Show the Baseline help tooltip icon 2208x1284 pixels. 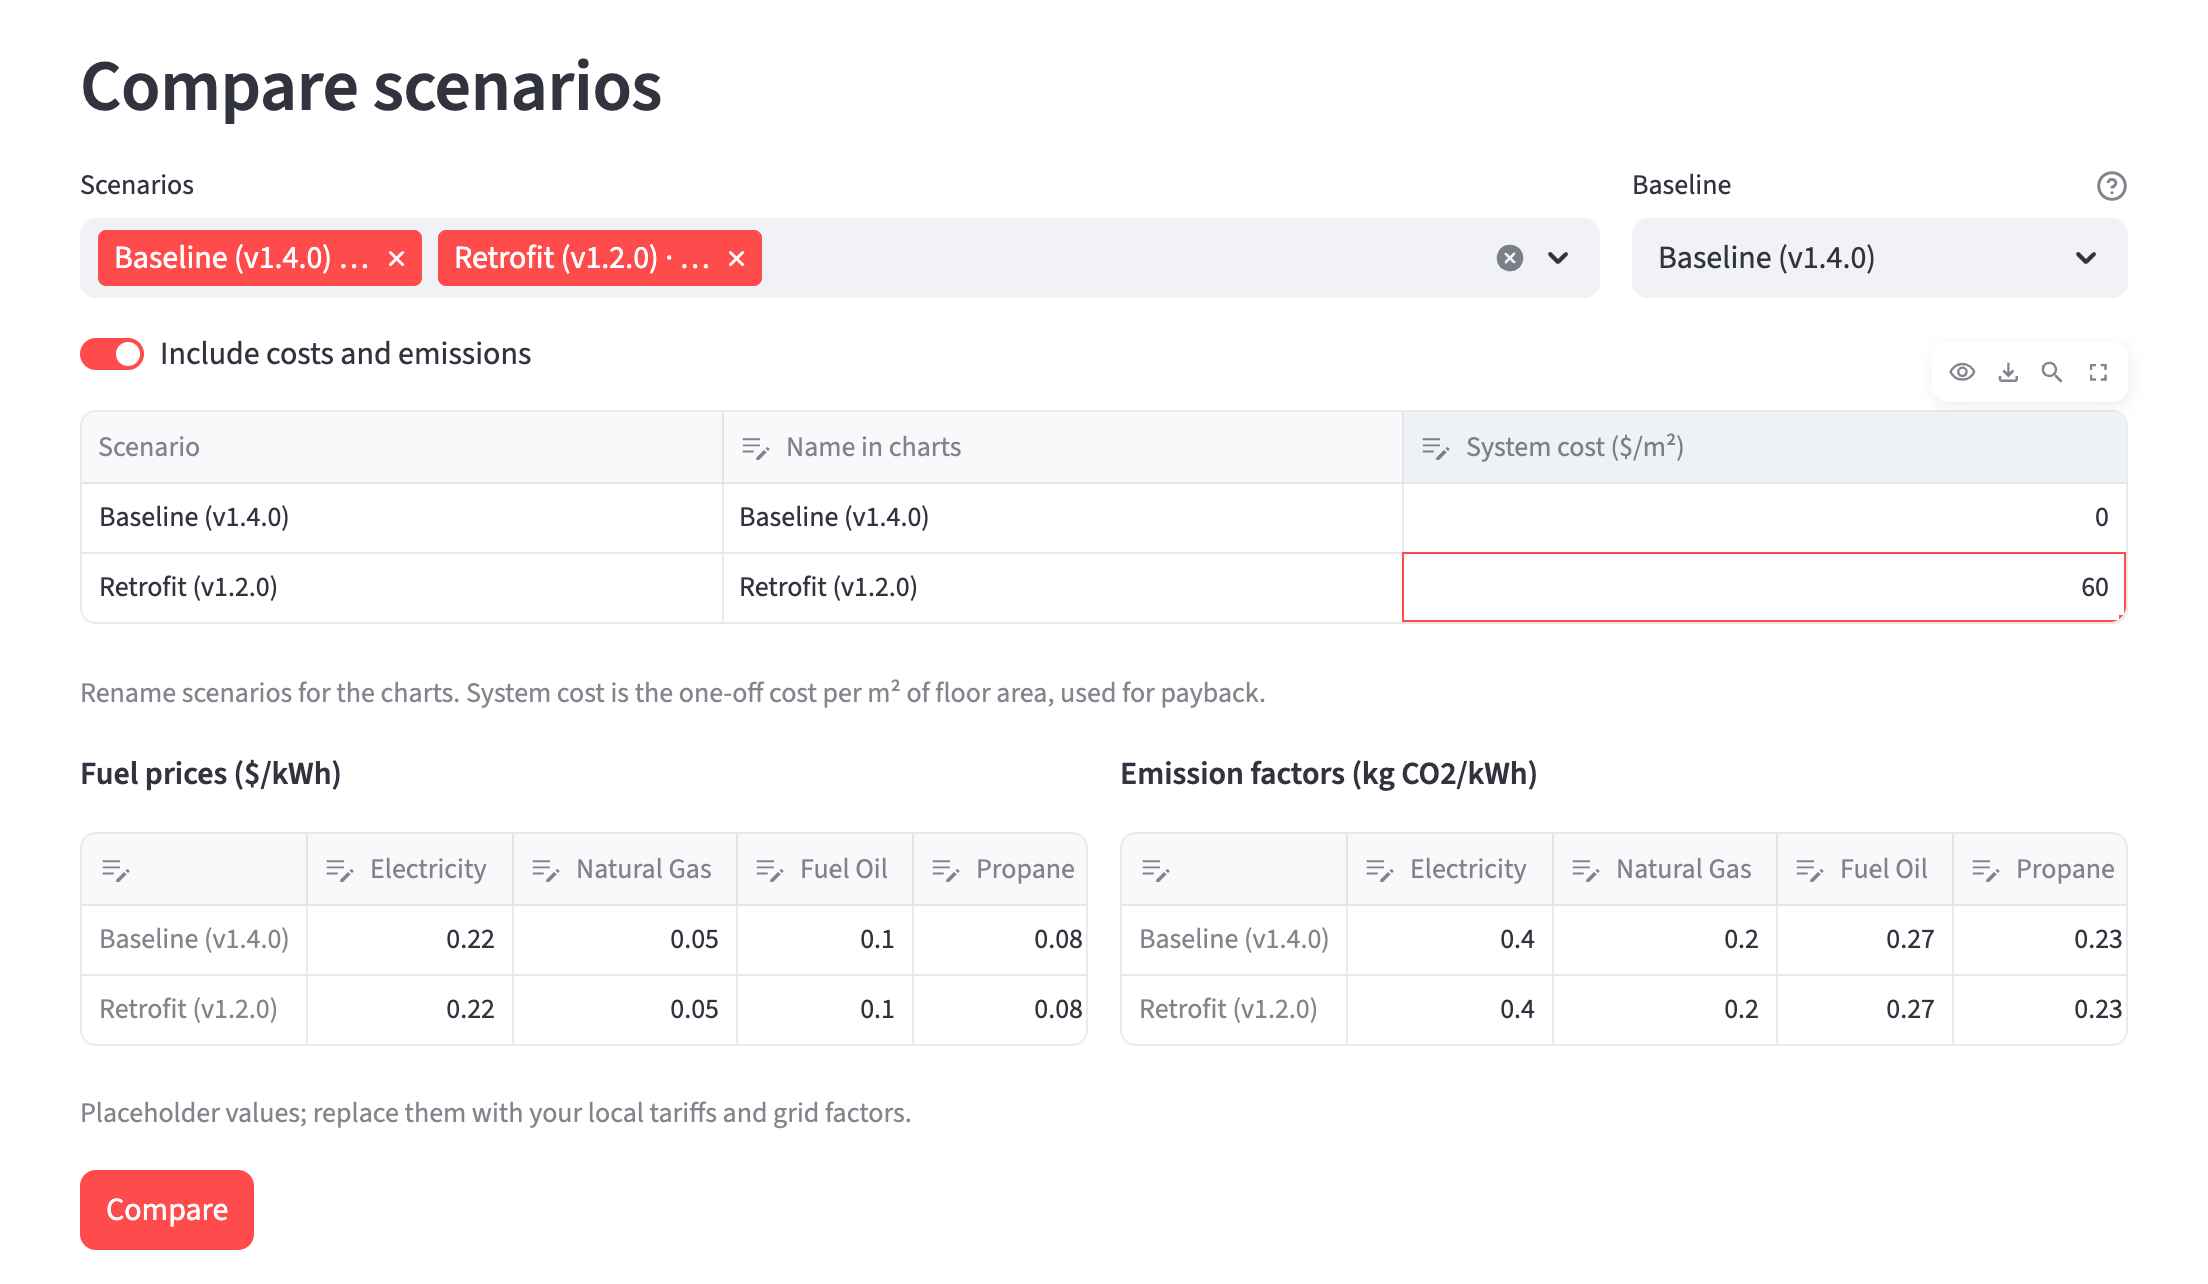pos(2111,186)
